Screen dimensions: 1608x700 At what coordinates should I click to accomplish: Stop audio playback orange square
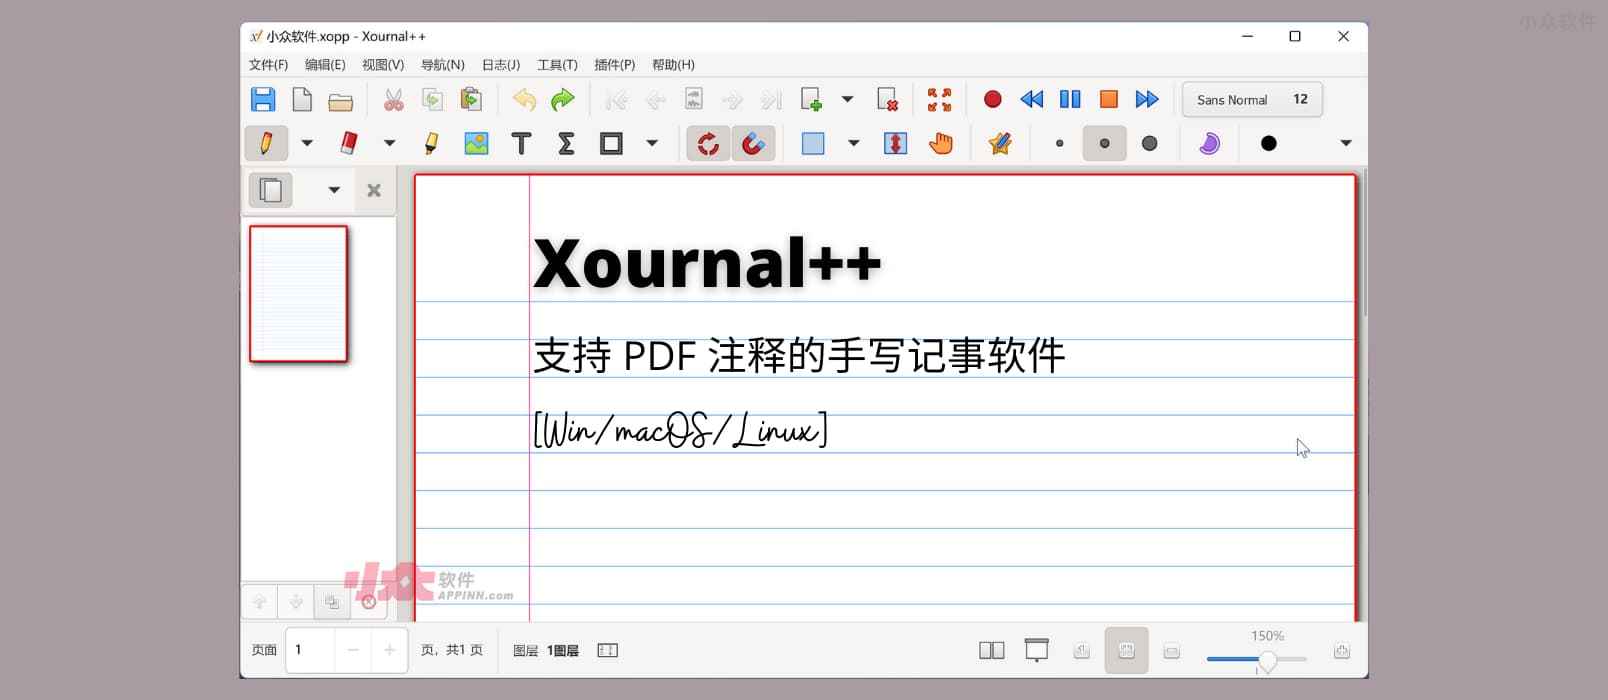[x=1108, y=99]
